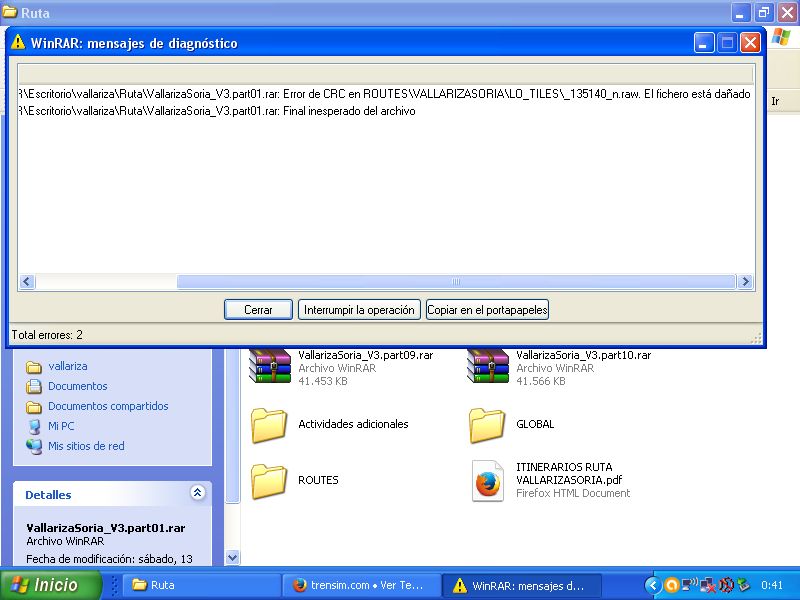Click the Cerrar button in WinRAR dialog
This screenshot has height=600, width=800.
258,310
